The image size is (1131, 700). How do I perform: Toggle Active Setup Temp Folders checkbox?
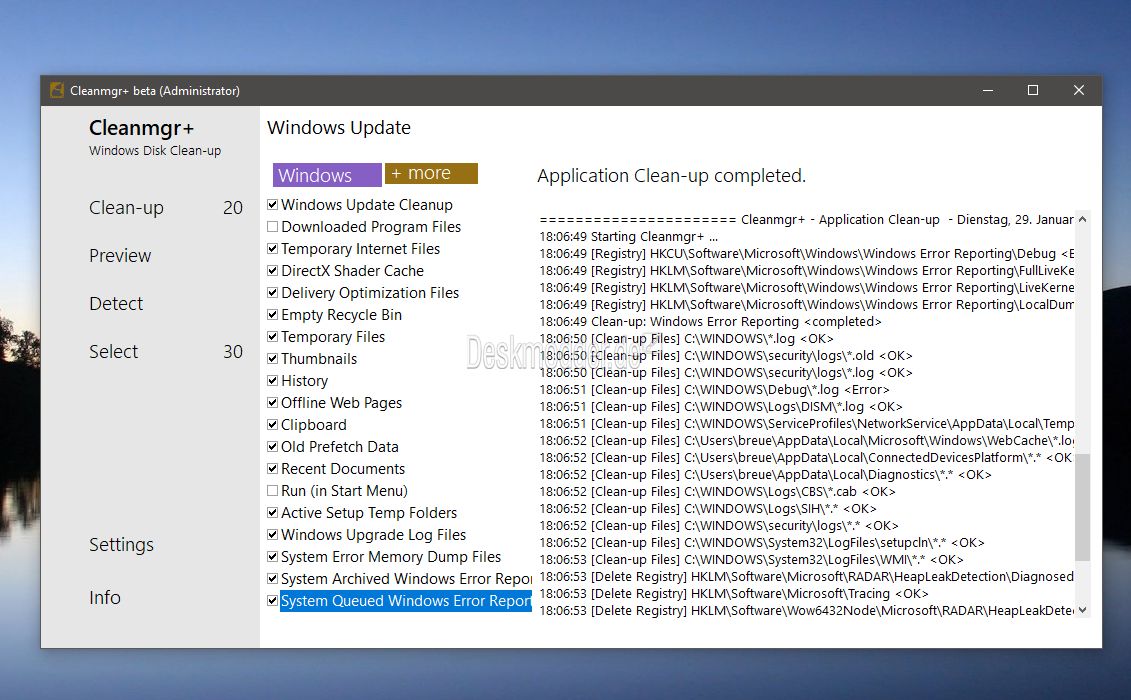tap(273, 513)
